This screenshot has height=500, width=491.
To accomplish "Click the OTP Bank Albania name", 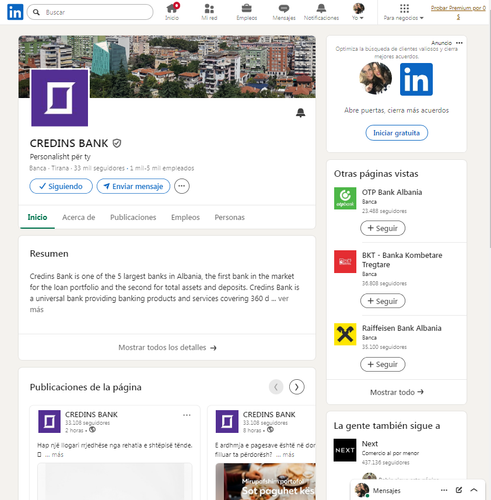I will click(392, 192).
